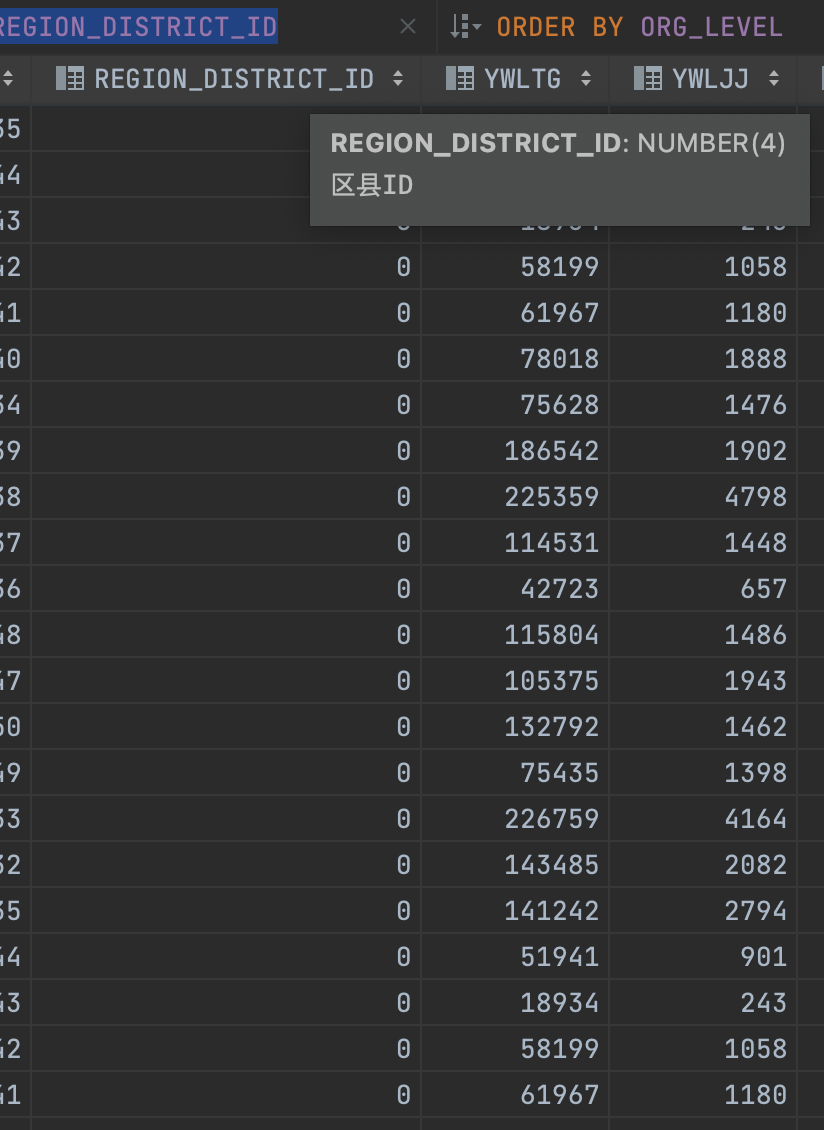Select YWLTG cell 141242

[515, 910]
